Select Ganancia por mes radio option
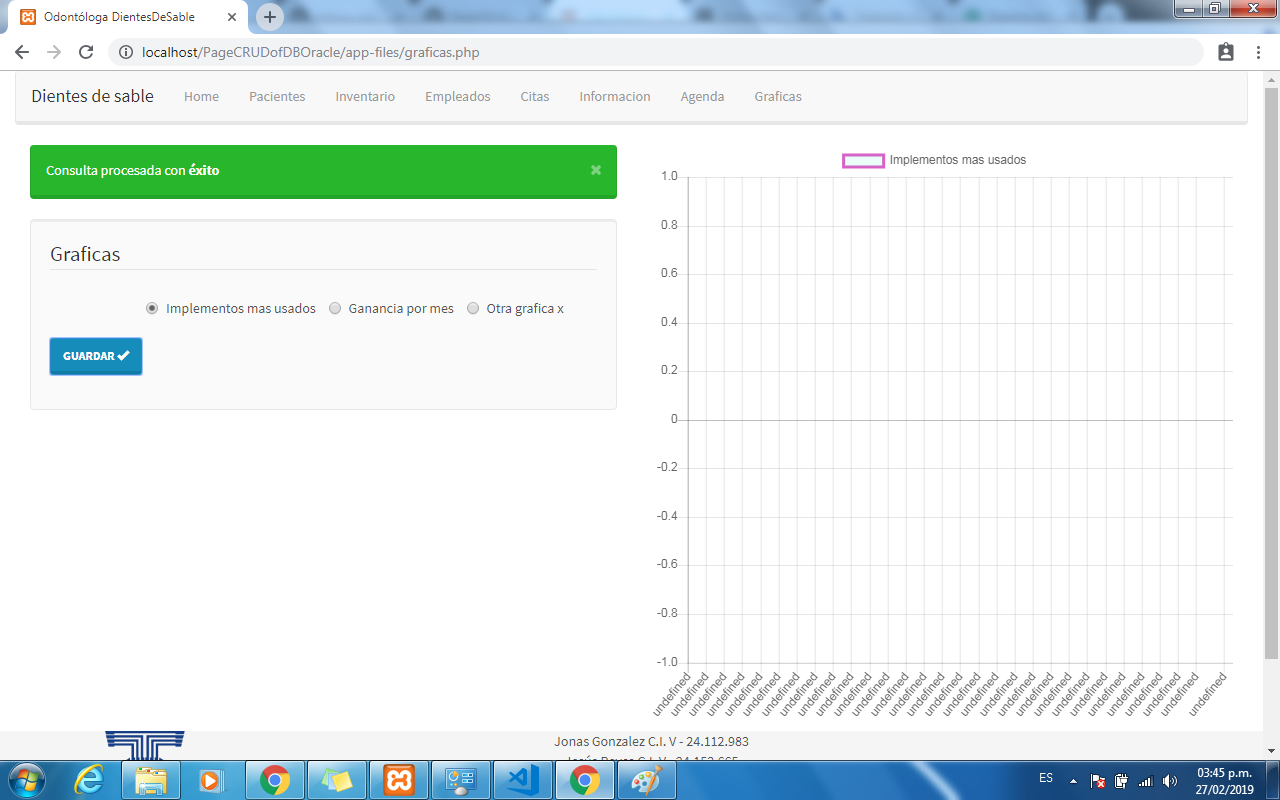 (x=335, y=308)
